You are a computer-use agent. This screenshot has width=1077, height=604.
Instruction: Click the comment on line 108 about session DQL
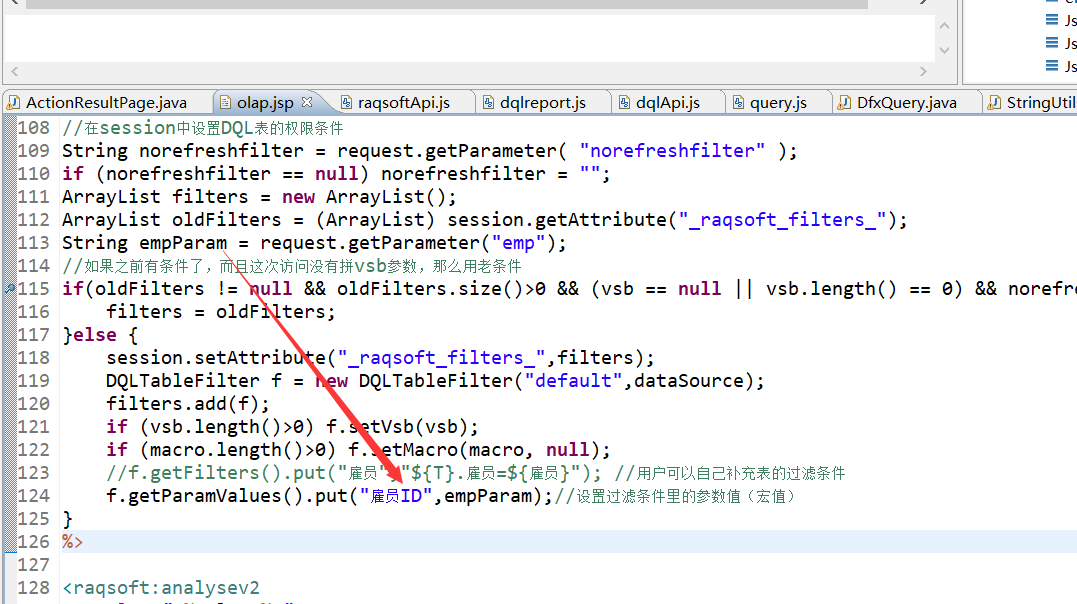203,128
